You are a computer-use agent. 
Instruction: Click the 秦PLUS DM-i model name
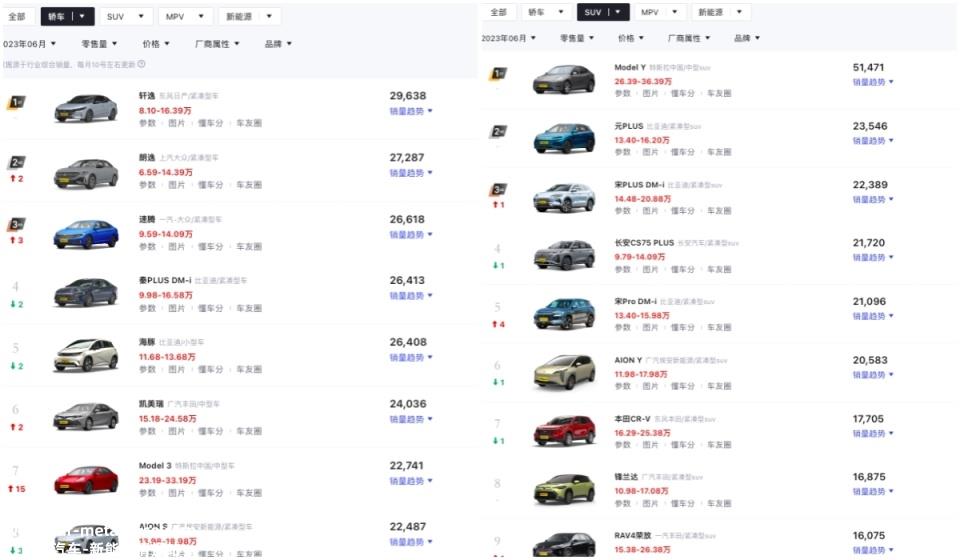[165, 280]
